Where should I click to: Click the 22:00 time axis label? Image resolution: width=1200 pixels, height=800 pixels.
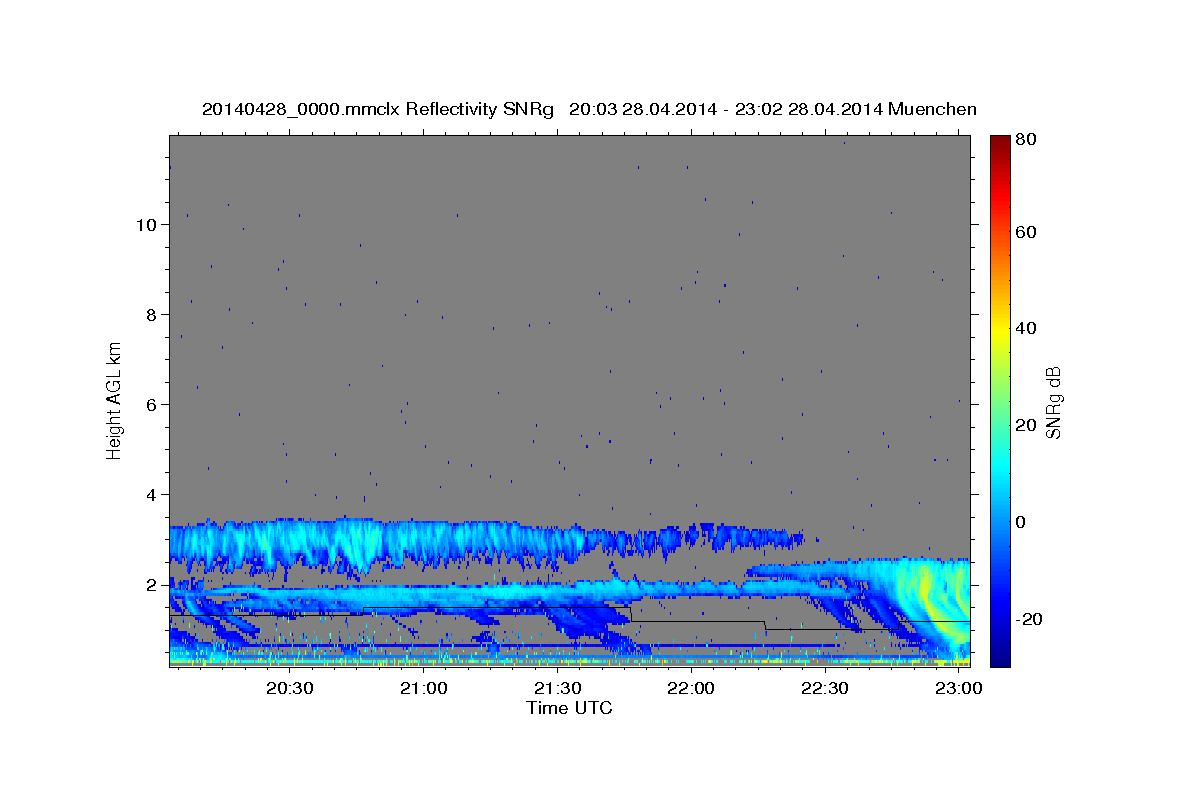tap(691, 688)
